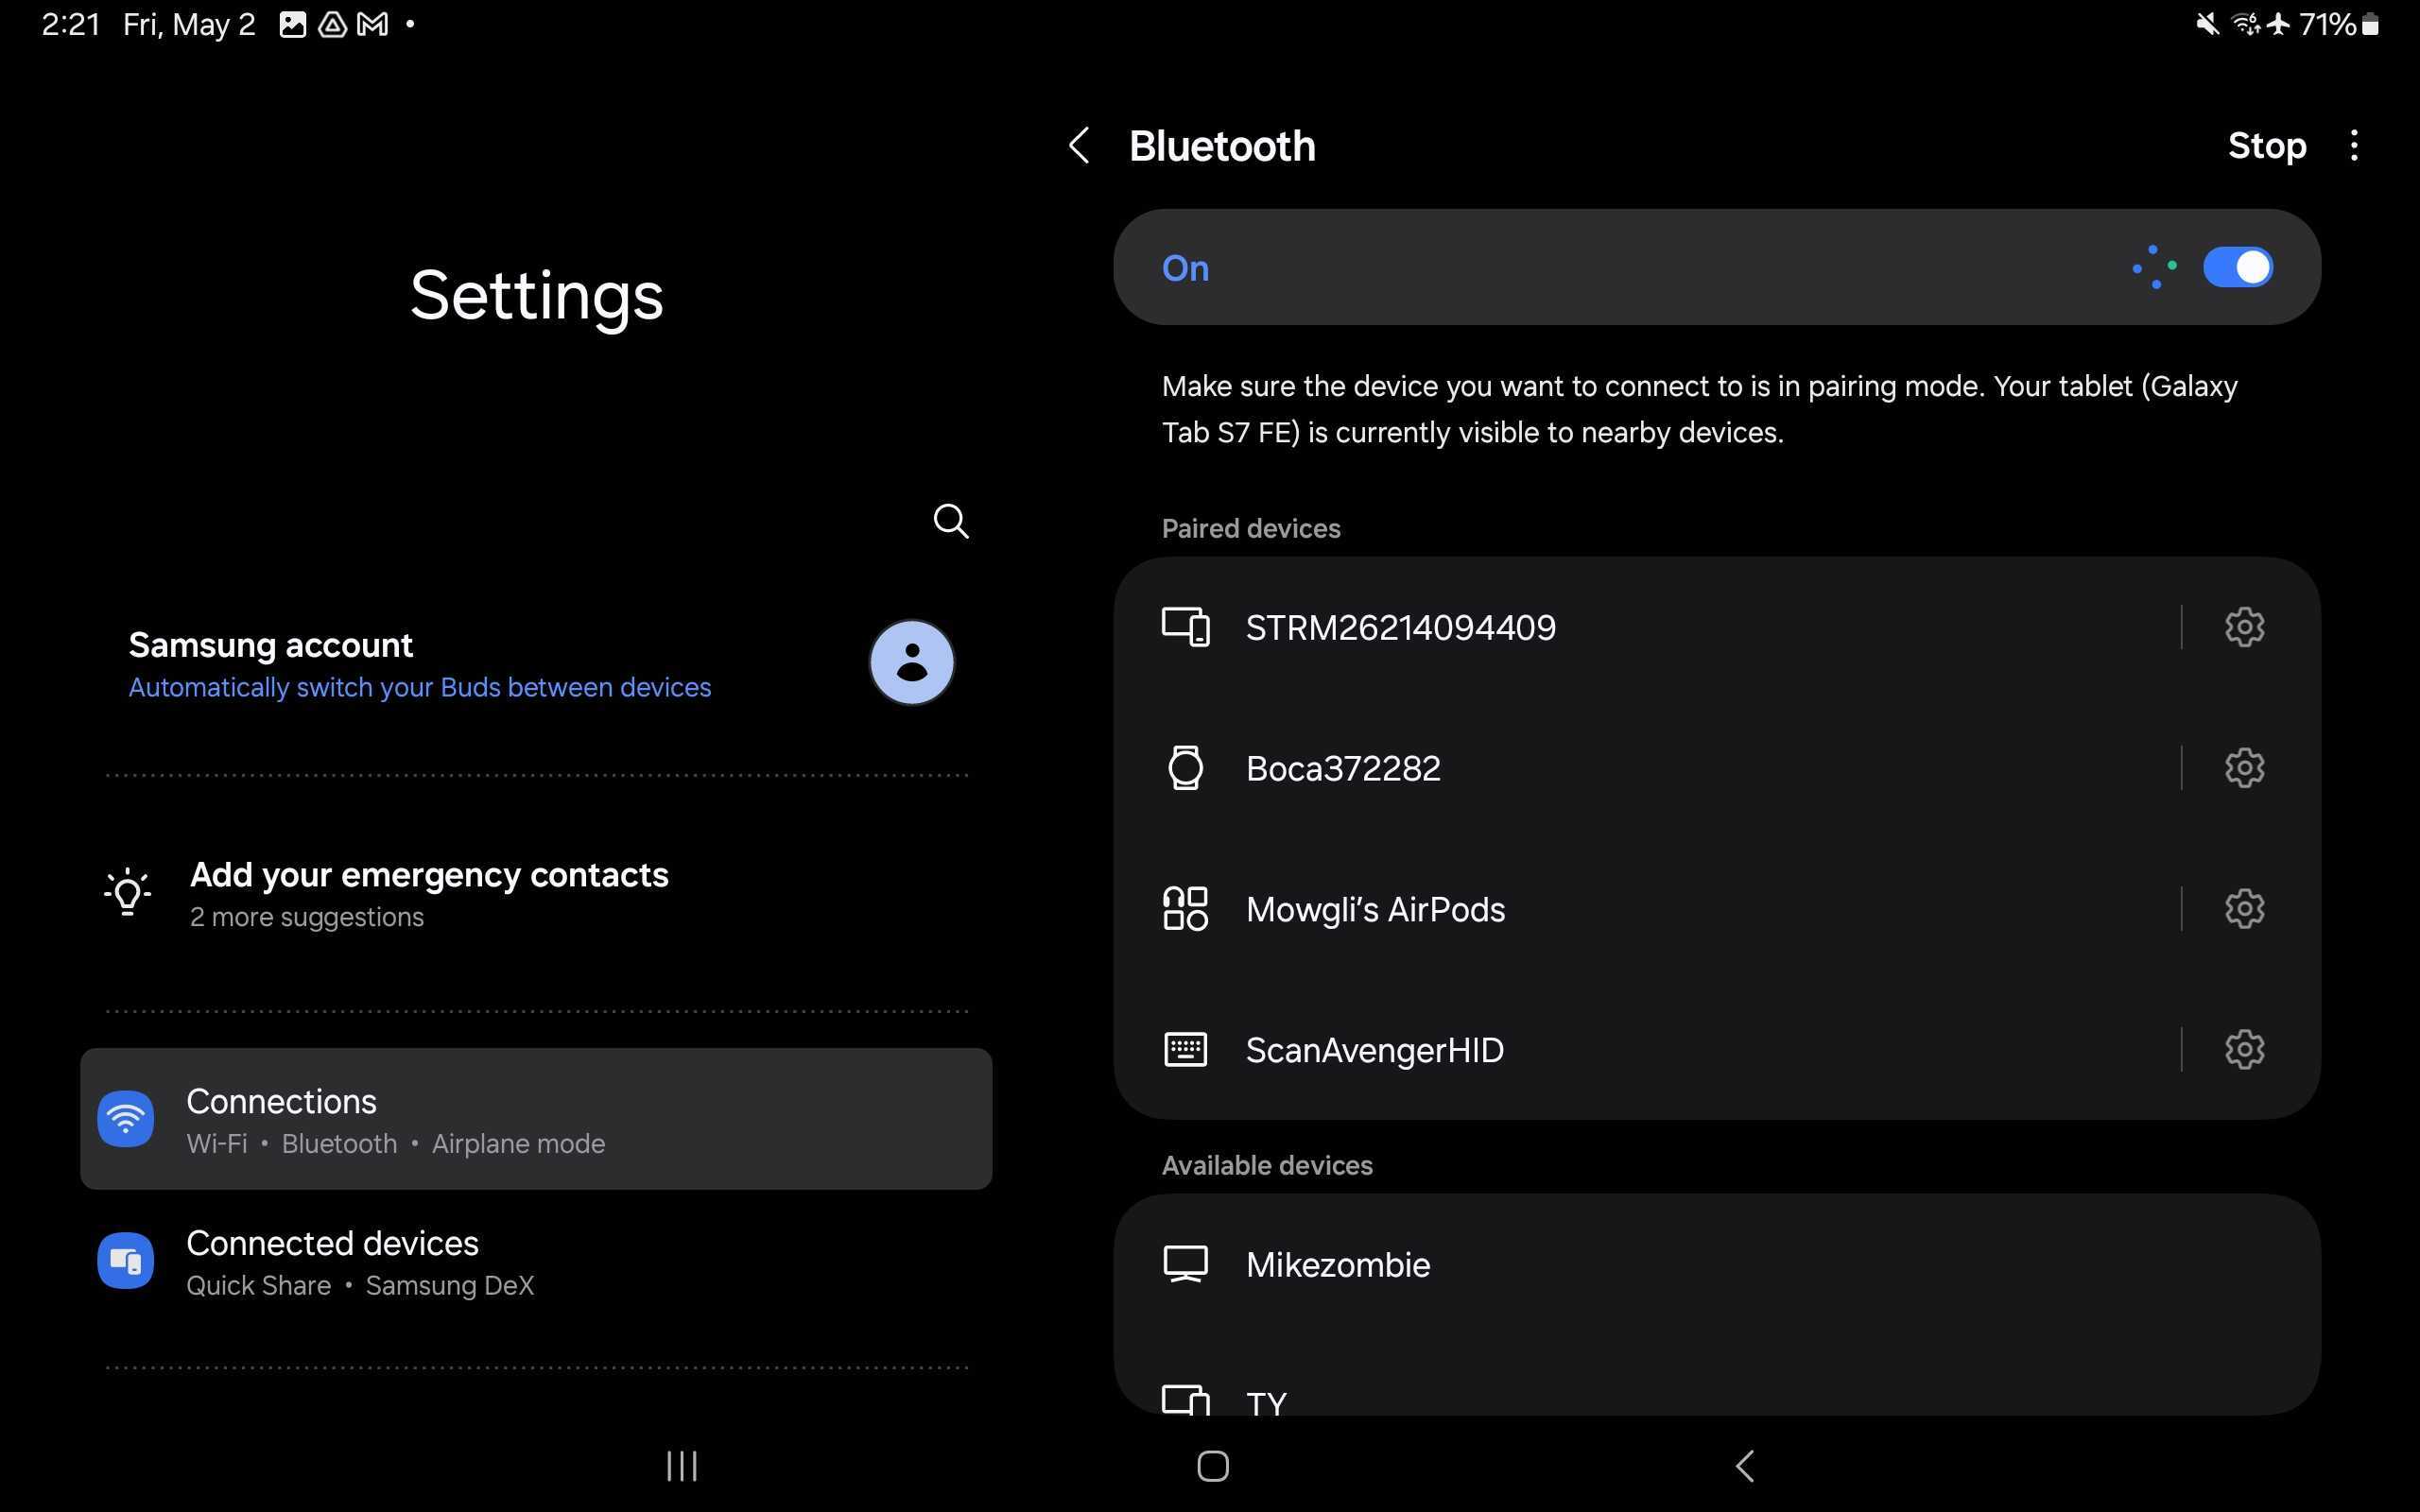
Task: Open the Connected devices category
Action: coord(536,1262)
